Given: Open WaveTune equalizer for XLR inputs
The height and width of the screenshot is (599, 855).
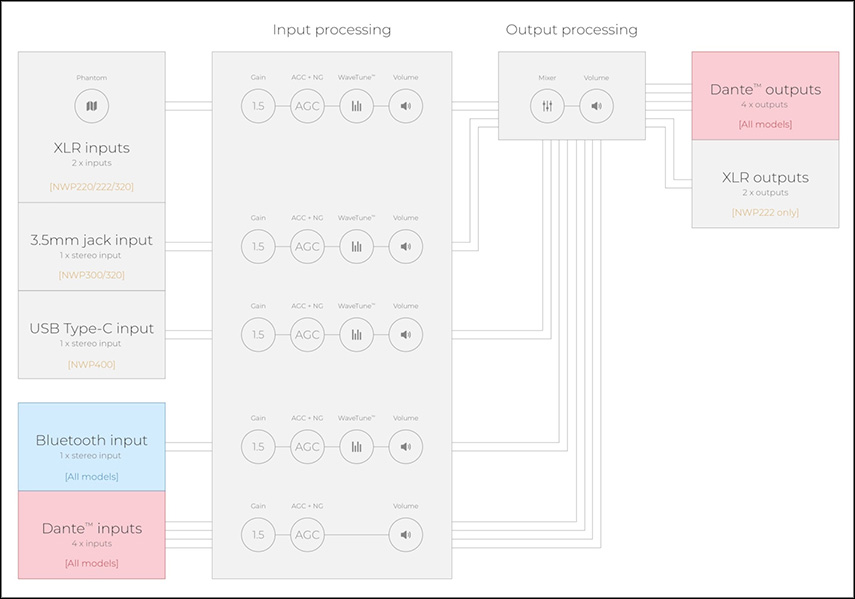Looking at the screenshot, I should 356,106.
